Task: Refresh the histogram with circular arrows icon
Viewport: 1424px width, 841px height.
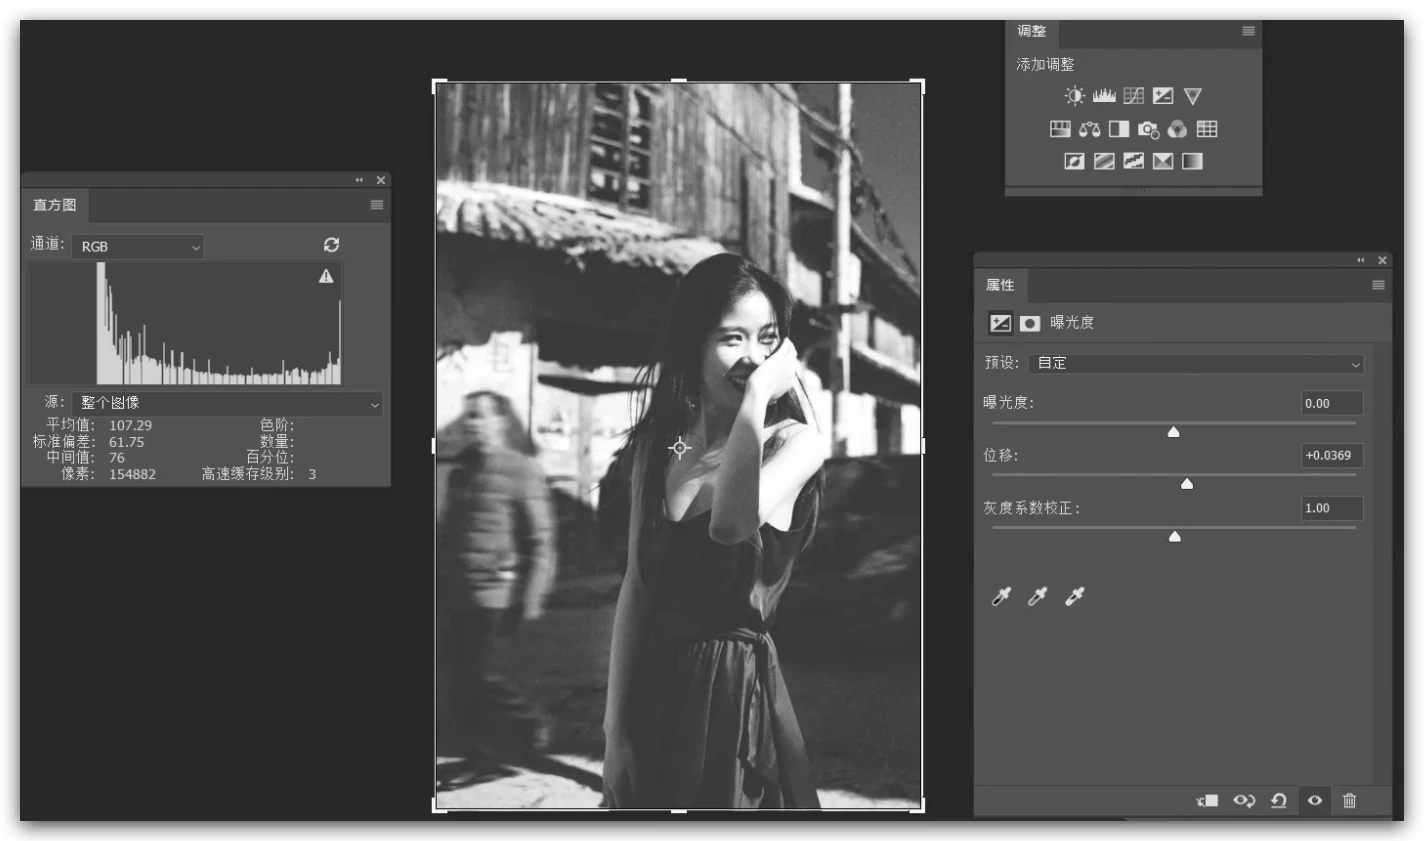Action: pyautogui.click(x=331, y=245)
